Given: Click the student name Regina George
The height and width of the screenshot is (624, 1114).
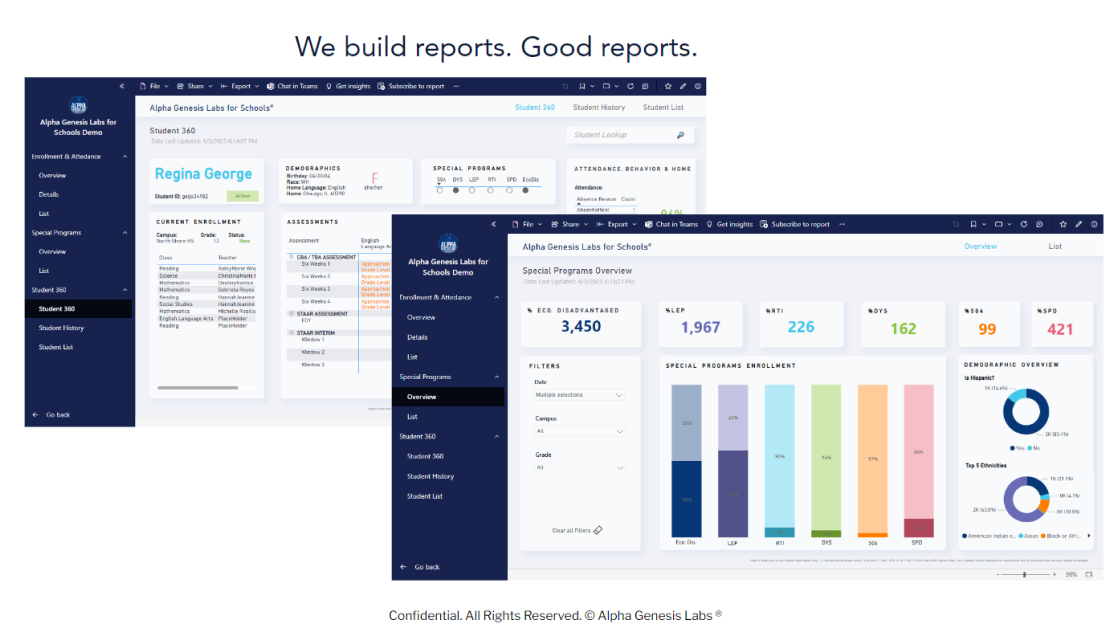Looking at the screenshot, I should pos(203,174).
